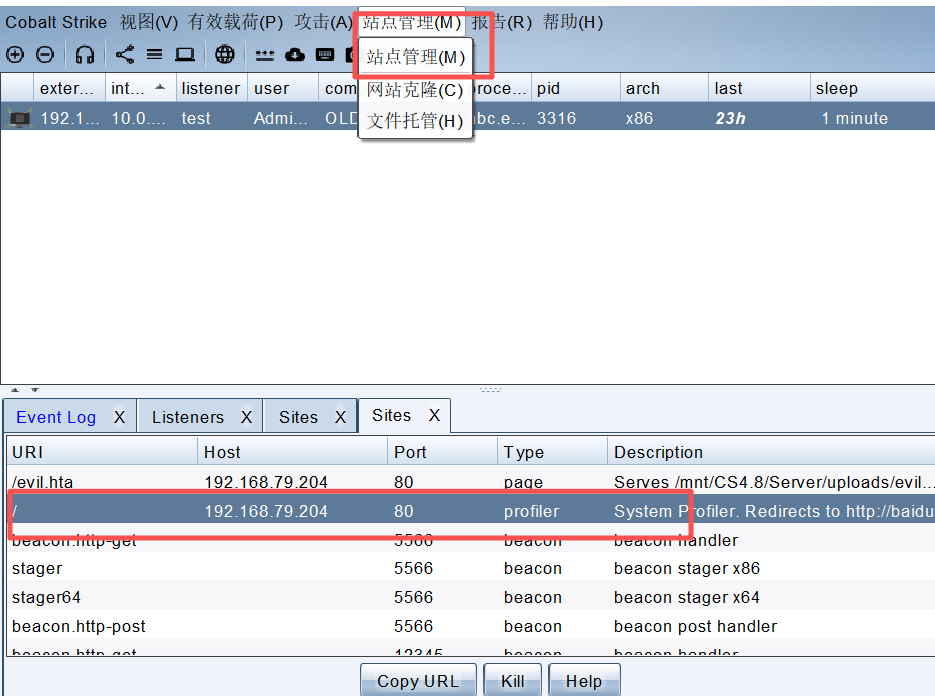The image size is (935, 696).
Task: Click the Help button
Action: (584, 680)
